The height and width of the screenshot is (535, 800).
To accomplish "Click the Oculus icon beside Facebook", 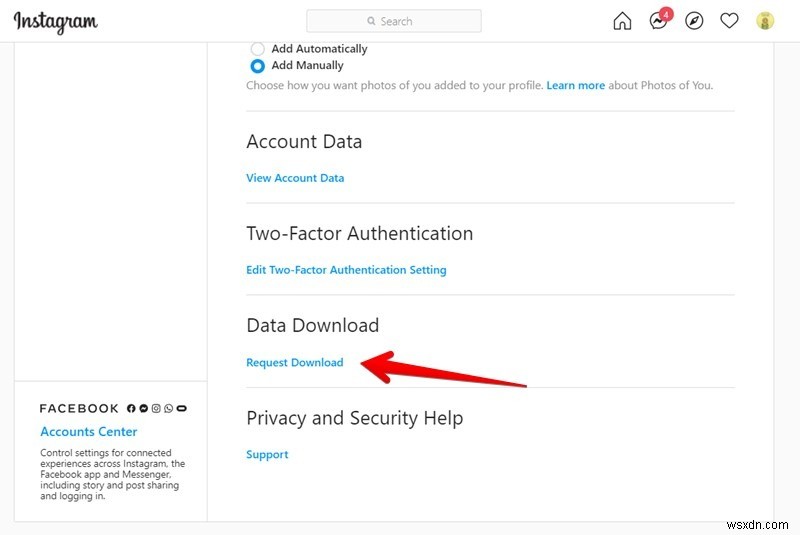I will 182,408.
